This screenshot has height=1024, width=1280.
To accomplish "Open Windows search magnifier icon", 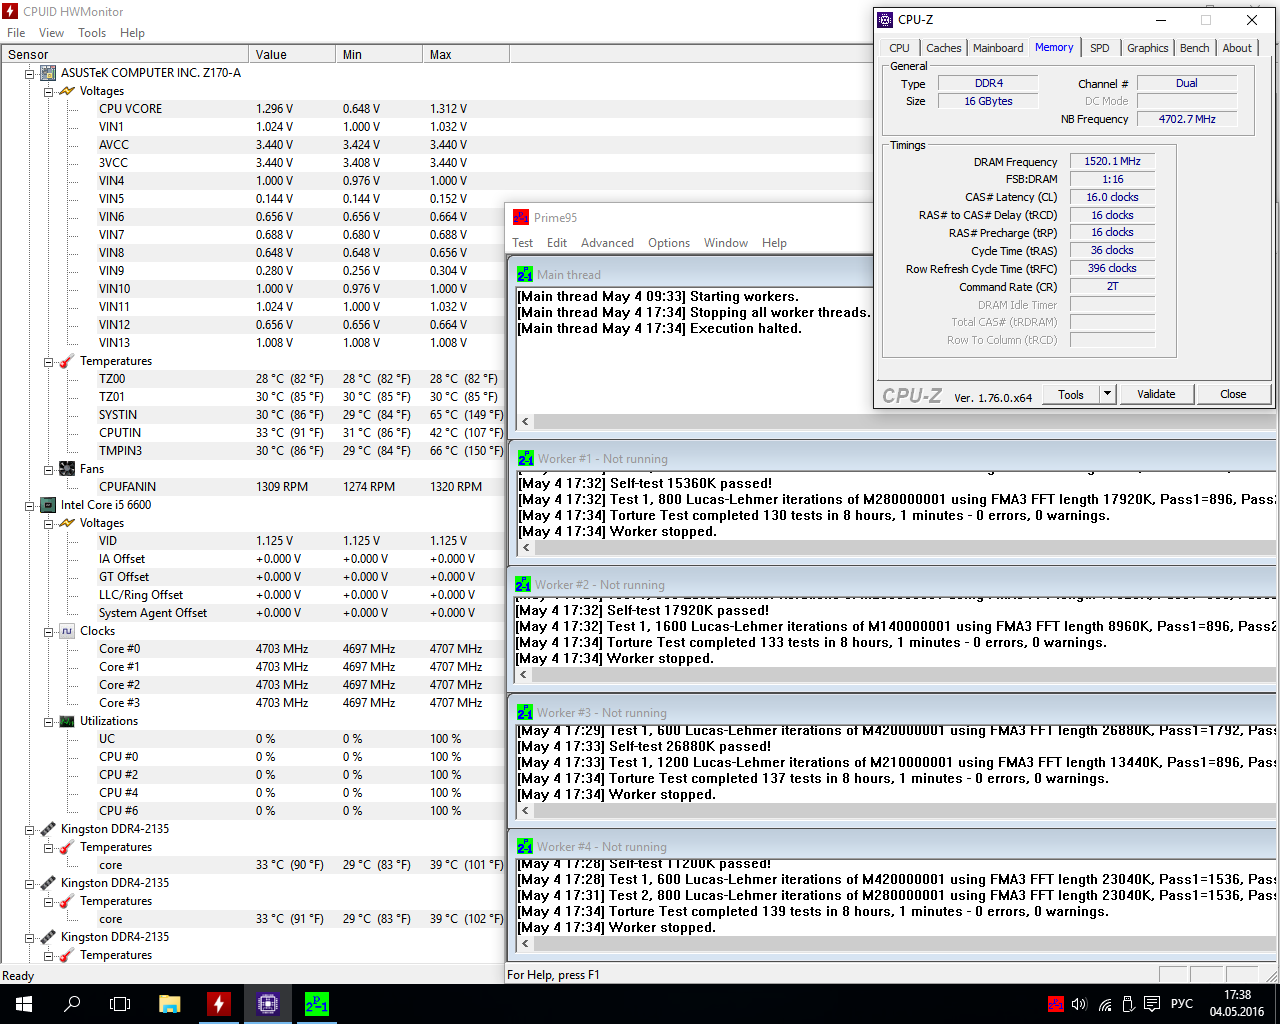I will [72, 1004].
